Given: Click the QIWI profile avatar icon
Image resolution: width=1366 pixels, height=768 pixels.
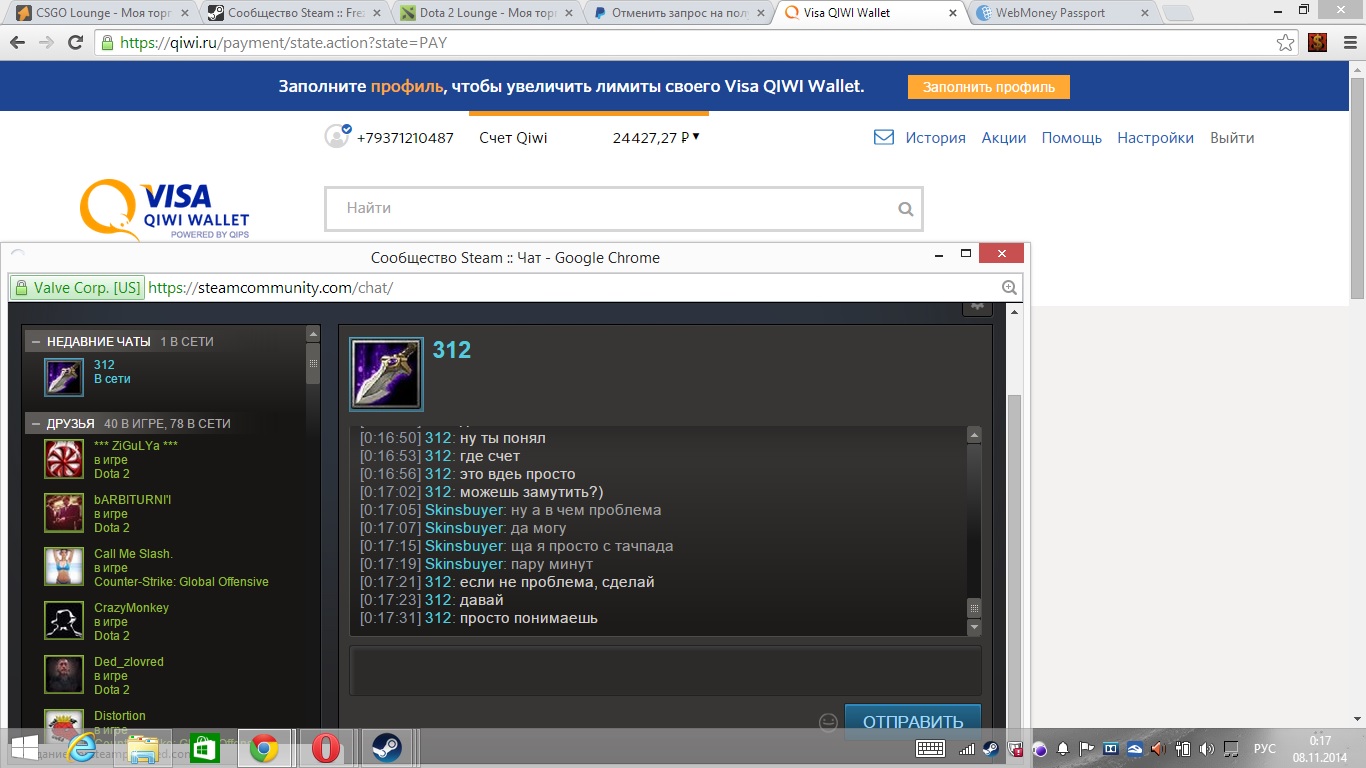Looking at the screenshot, I should [337, 136].
